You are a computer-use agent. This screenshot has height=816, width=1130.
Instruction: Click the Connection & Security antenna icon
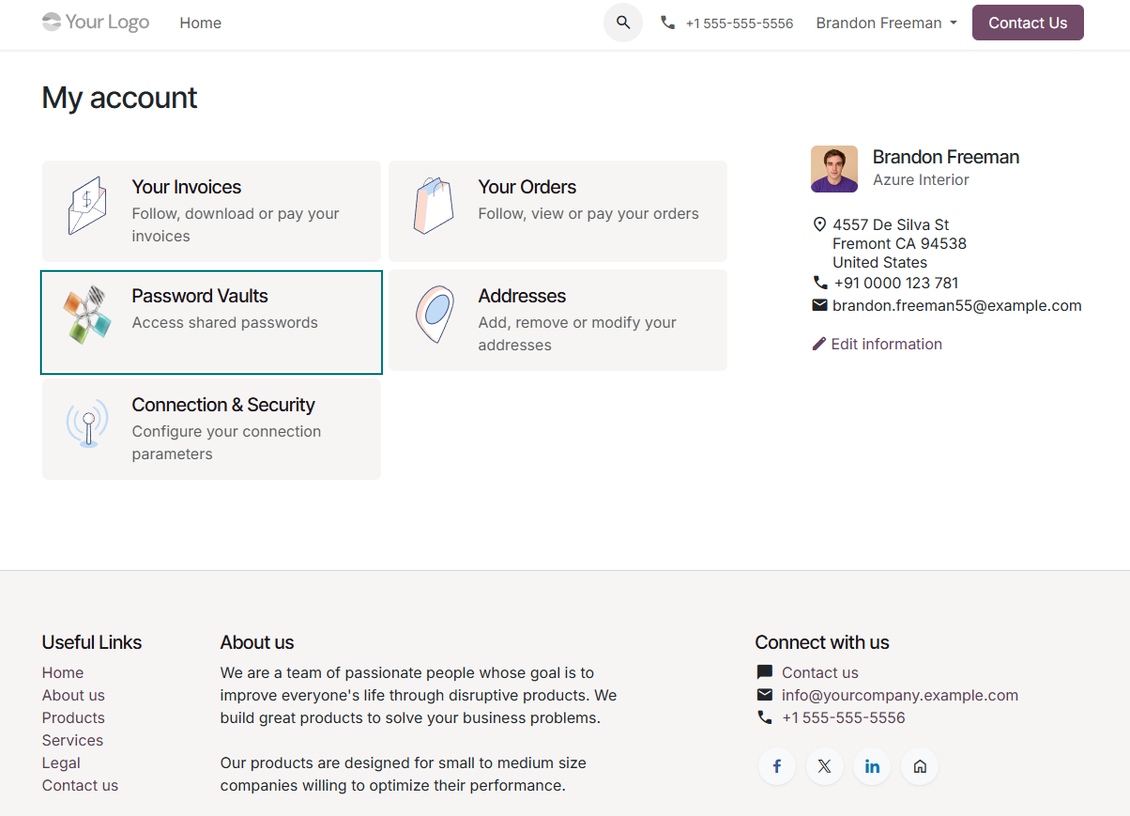click(x=87, y=423)
